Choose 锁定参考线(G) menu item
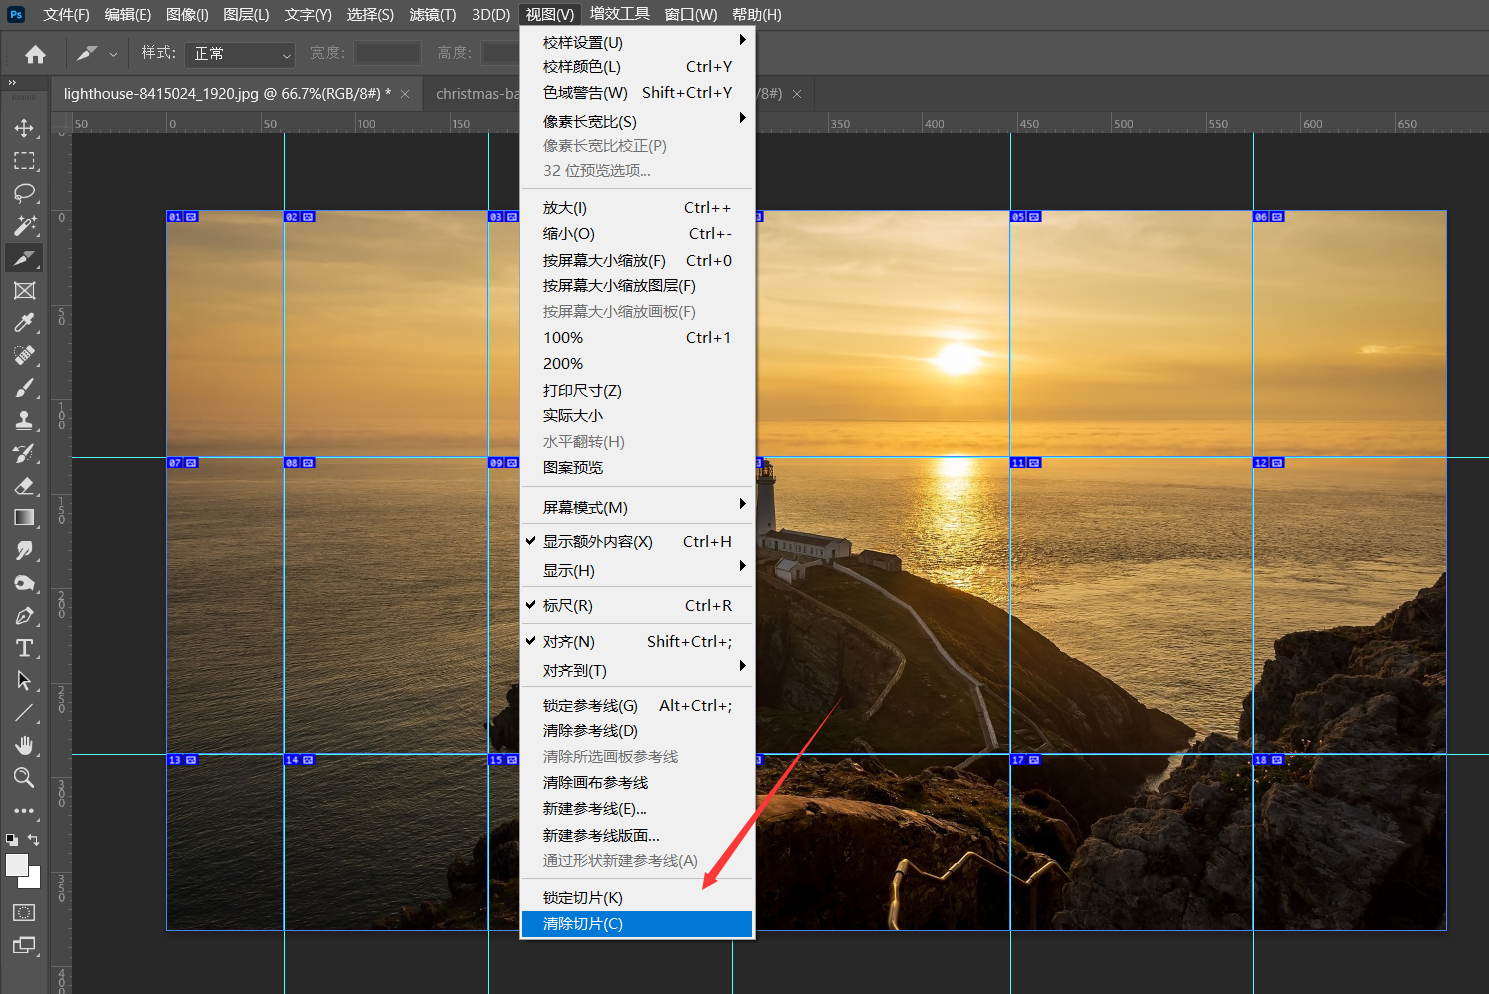Viewport: 1489px width, 994px height. 637,706
